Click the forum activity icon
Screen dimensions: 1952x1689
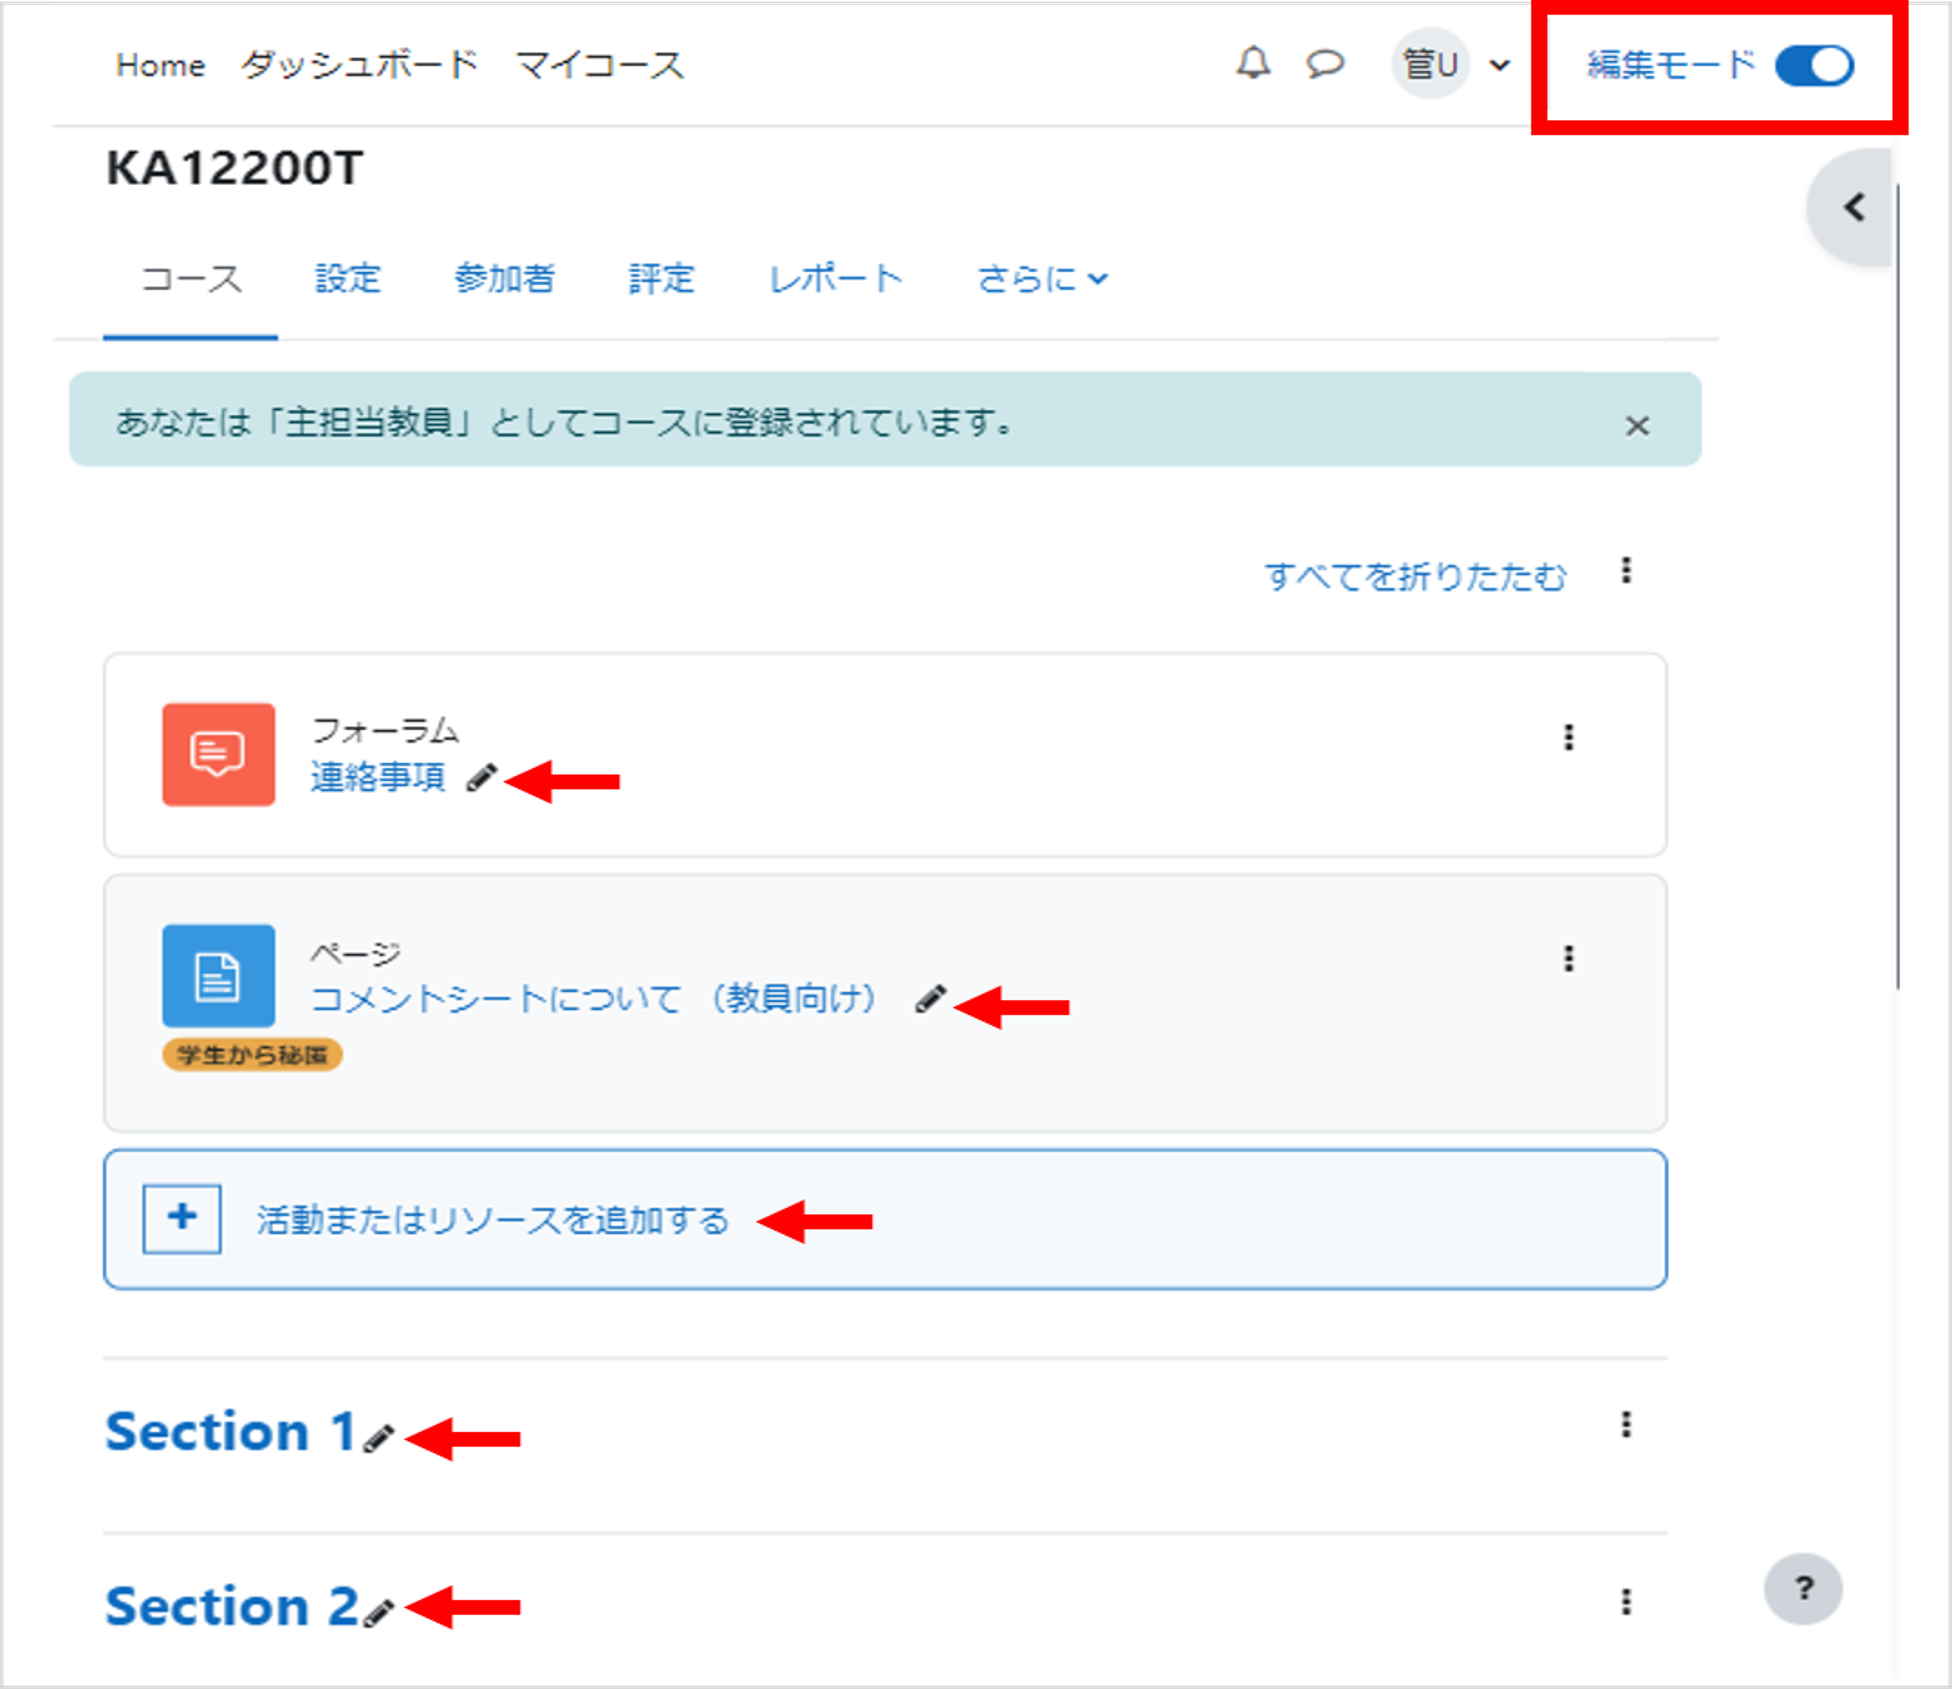point(219,754)
